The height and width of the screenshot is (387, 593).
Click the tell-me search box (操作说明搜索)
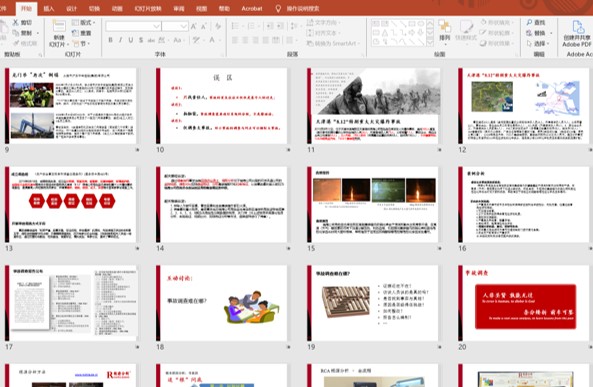(x=303, y=8)
